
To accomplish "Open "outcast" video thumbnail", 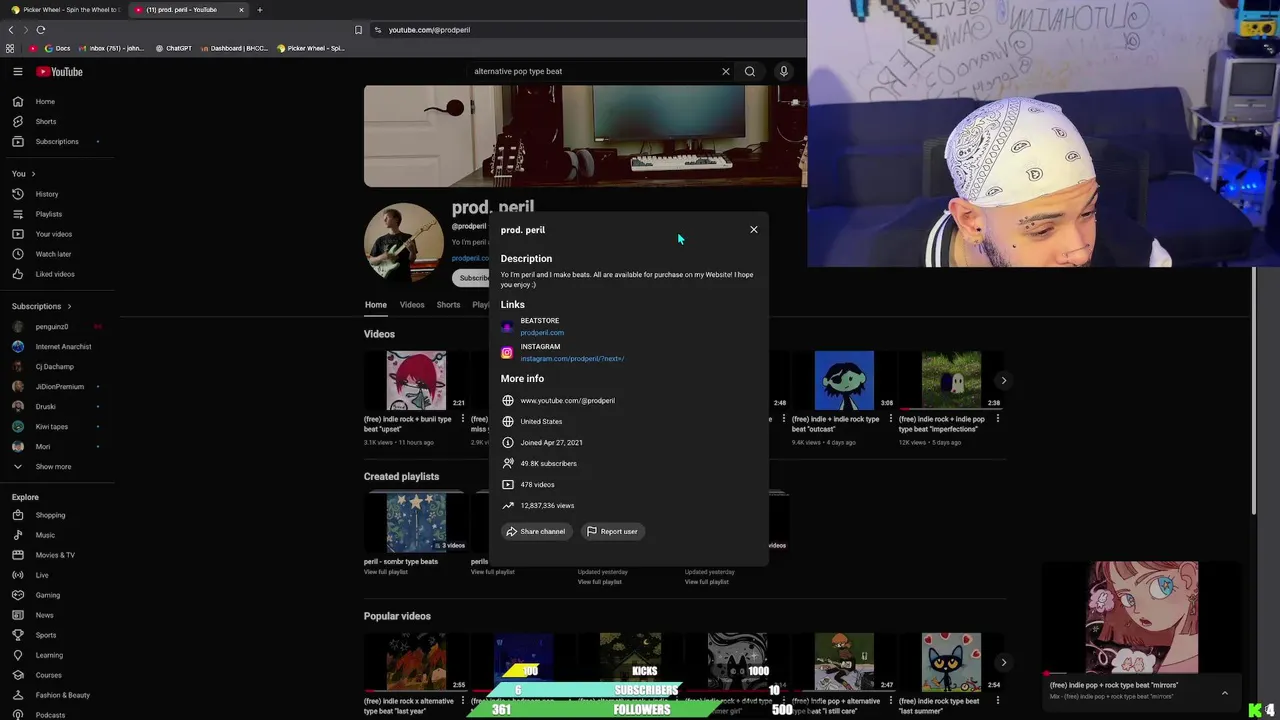I will 844,380.
